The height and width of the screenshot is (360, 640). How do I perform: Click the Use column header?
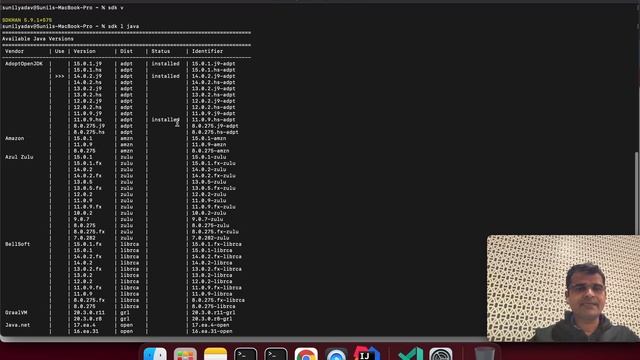(x=60, y=51)
